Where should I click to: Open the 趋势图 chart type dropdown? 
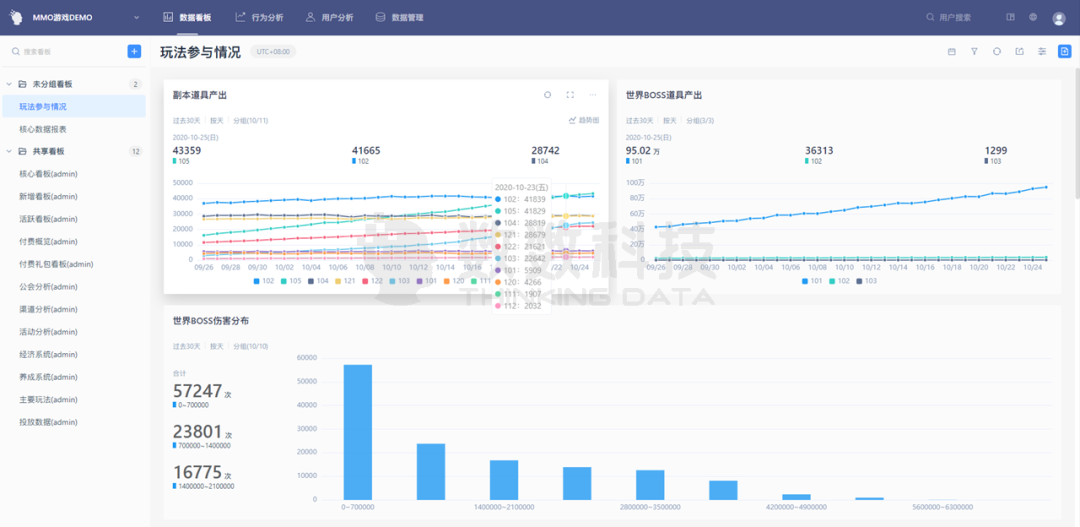point(583,120)
